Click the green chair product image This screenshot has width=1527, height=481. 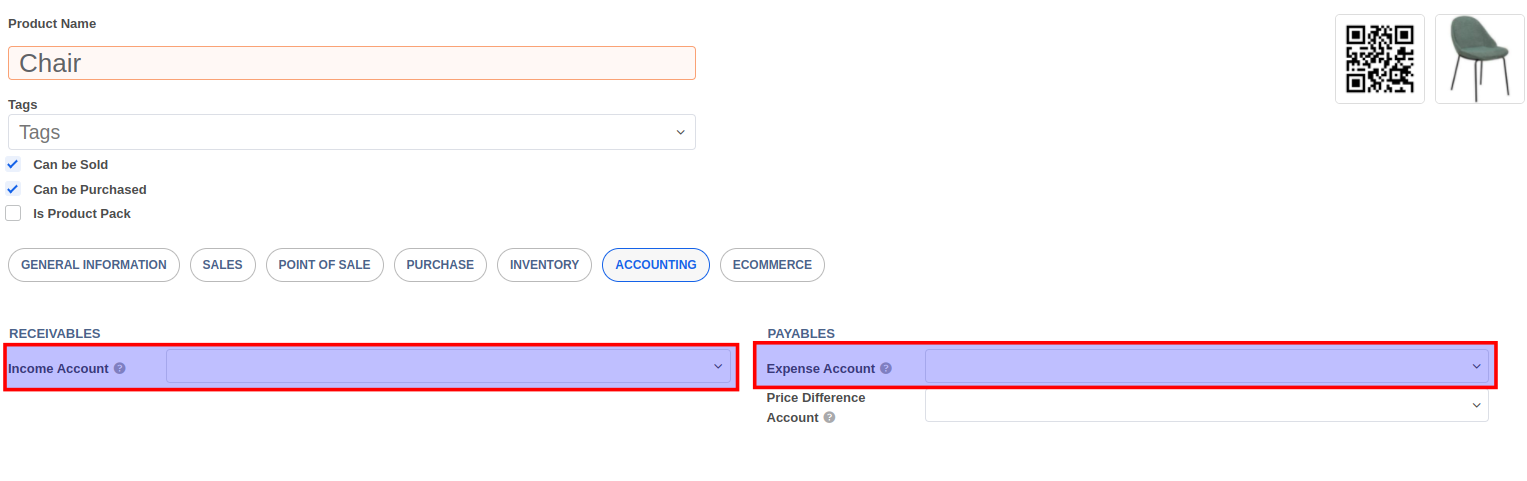pos(1480,59)
